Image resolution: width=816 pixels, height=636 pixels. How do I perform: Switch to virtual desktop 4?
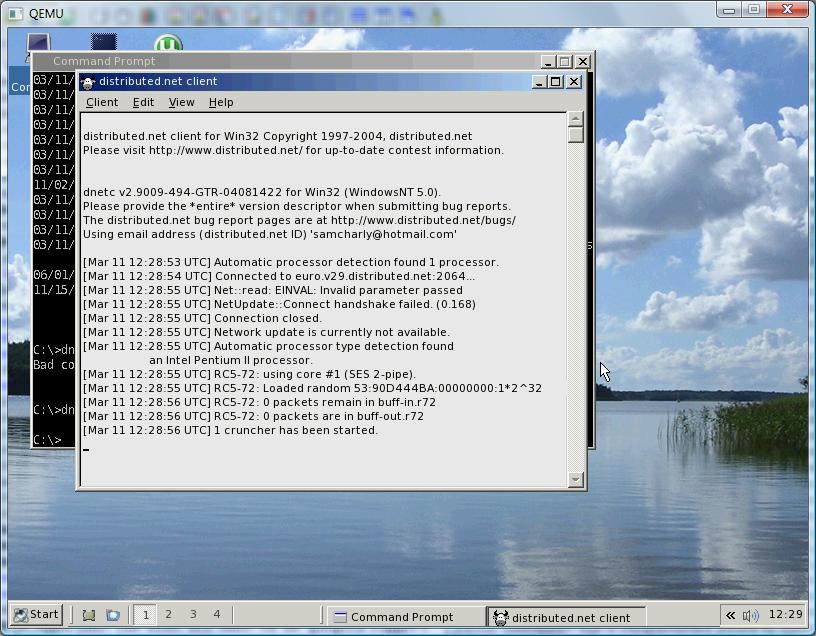tap(216, 615)
